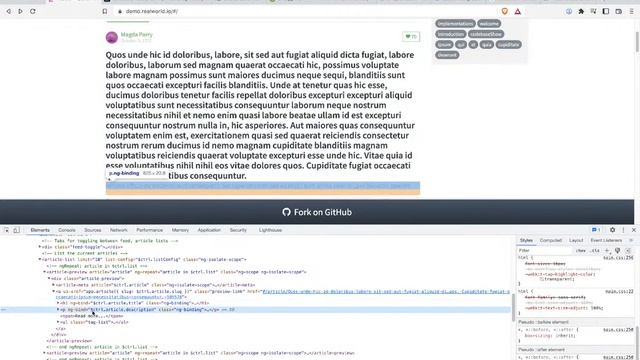Go back with browser back arrow

pos(9,11)
